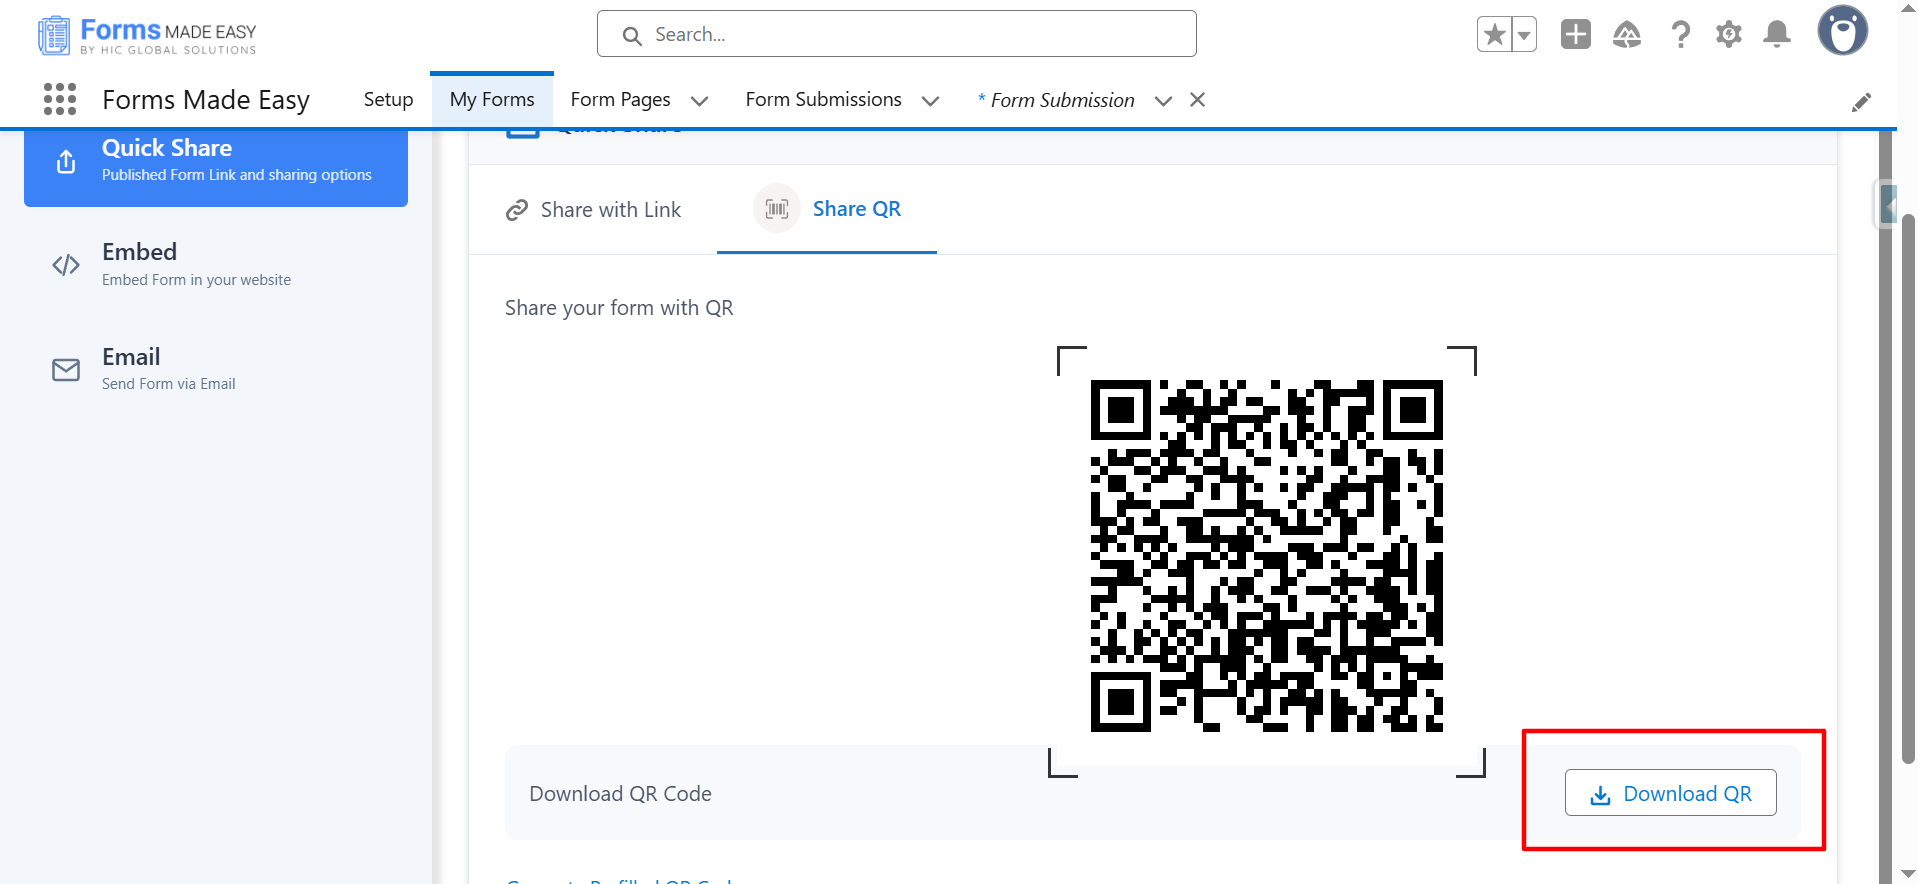Open the user profile avatar

[1842, 32]
